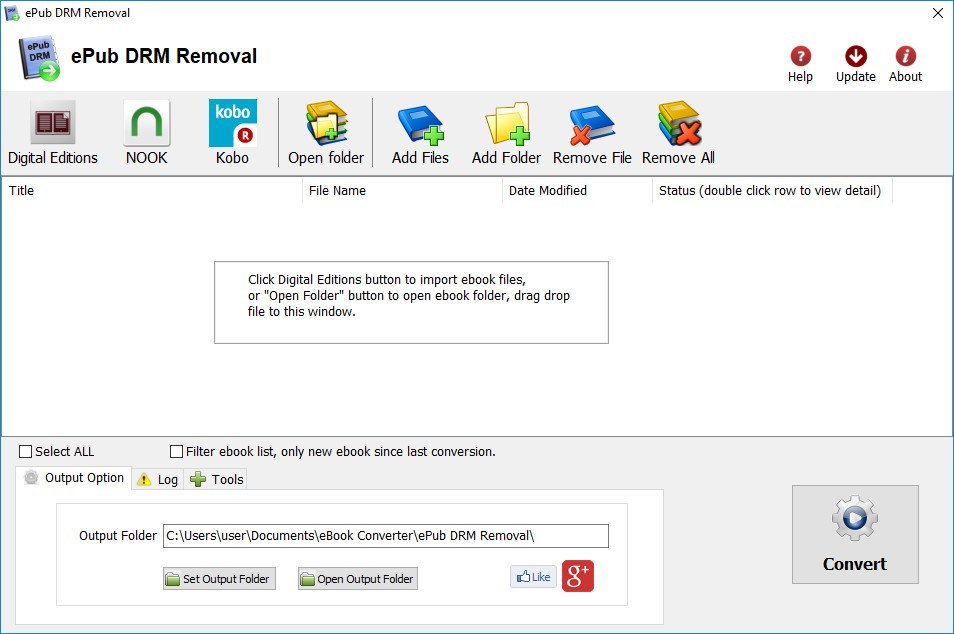Screen dimensions: 954x634
Task: Switch to the Log tab
Action: coord(158,479)
